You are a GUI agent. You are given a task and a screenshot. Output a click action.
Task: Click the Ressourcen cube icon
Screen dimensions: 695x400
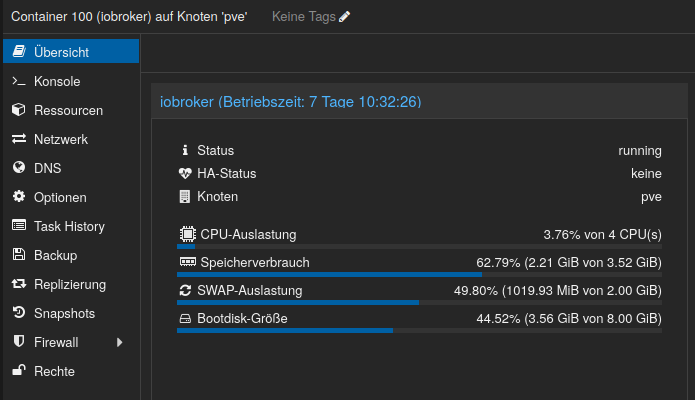click(x=18, y=110)
